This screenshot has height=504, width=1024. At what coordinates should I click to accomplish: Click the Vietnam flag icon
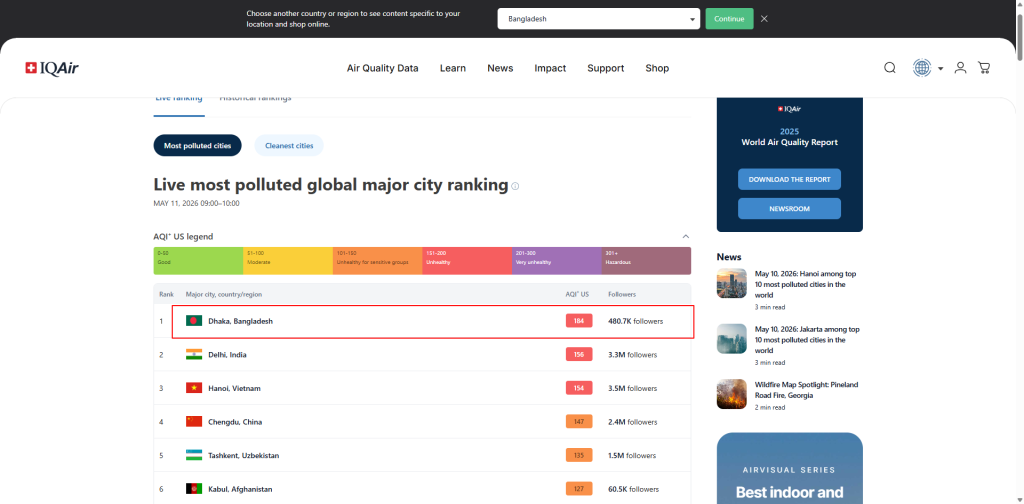click(194, 388)
